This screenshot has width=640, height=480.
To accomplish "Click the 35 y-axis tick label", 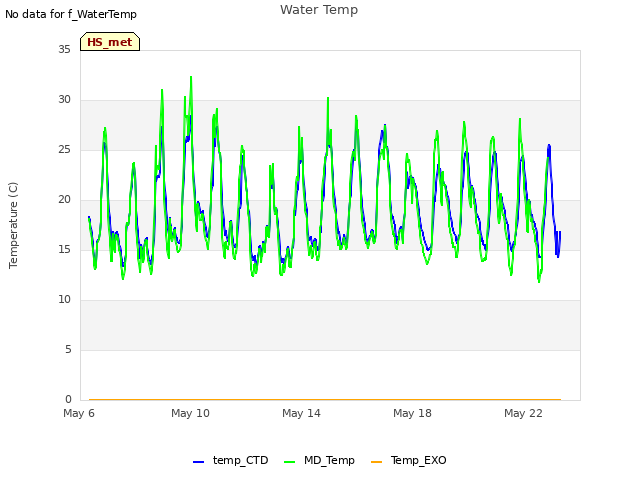I will tap(64, 49).
